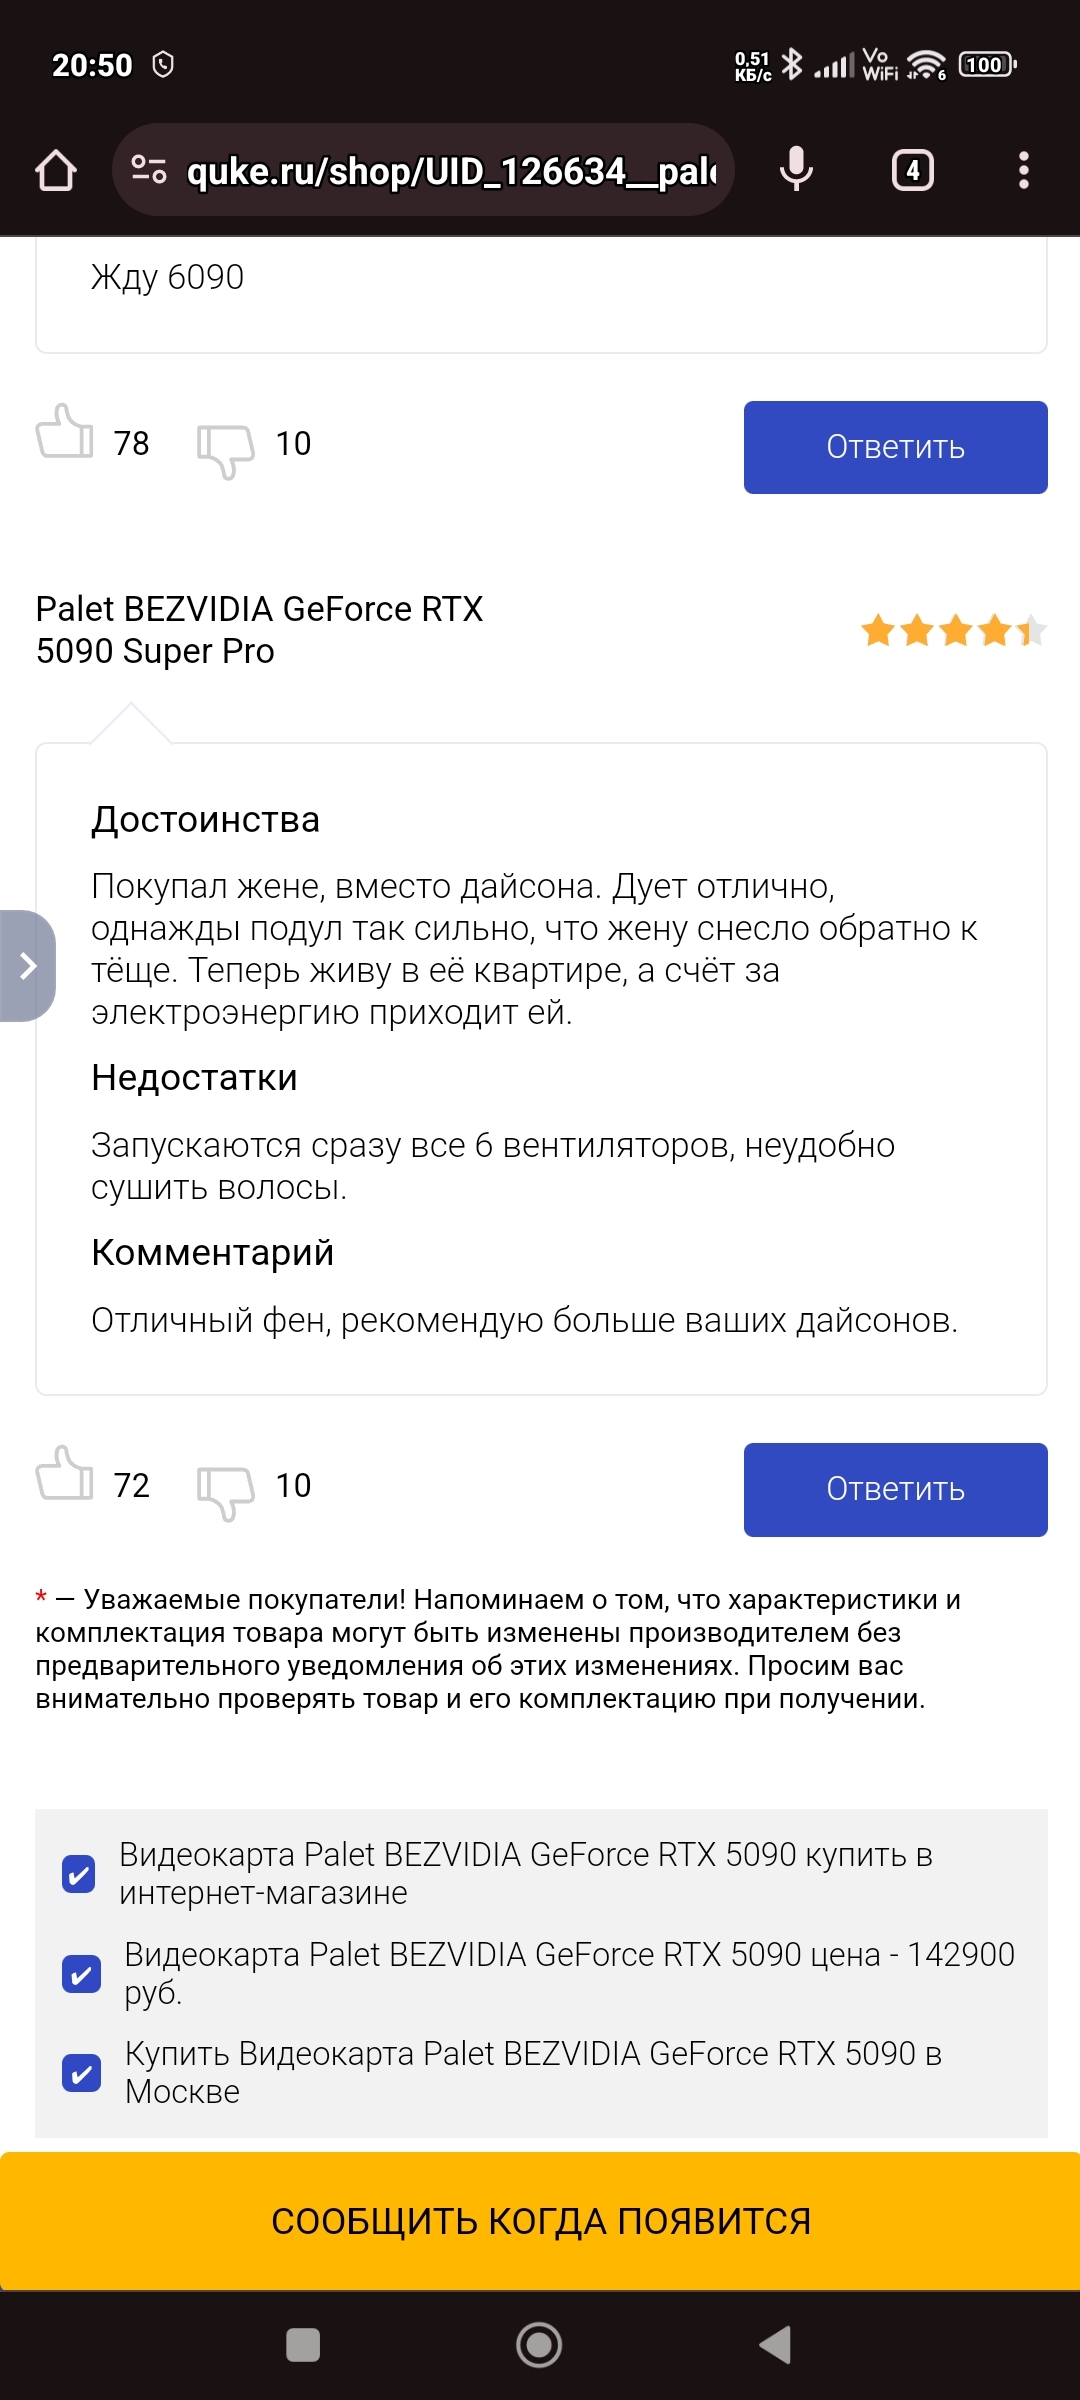This screenshot has width=1080, height=2400.
Task: Tap the voice search microphone
Action: click(796, 170)
